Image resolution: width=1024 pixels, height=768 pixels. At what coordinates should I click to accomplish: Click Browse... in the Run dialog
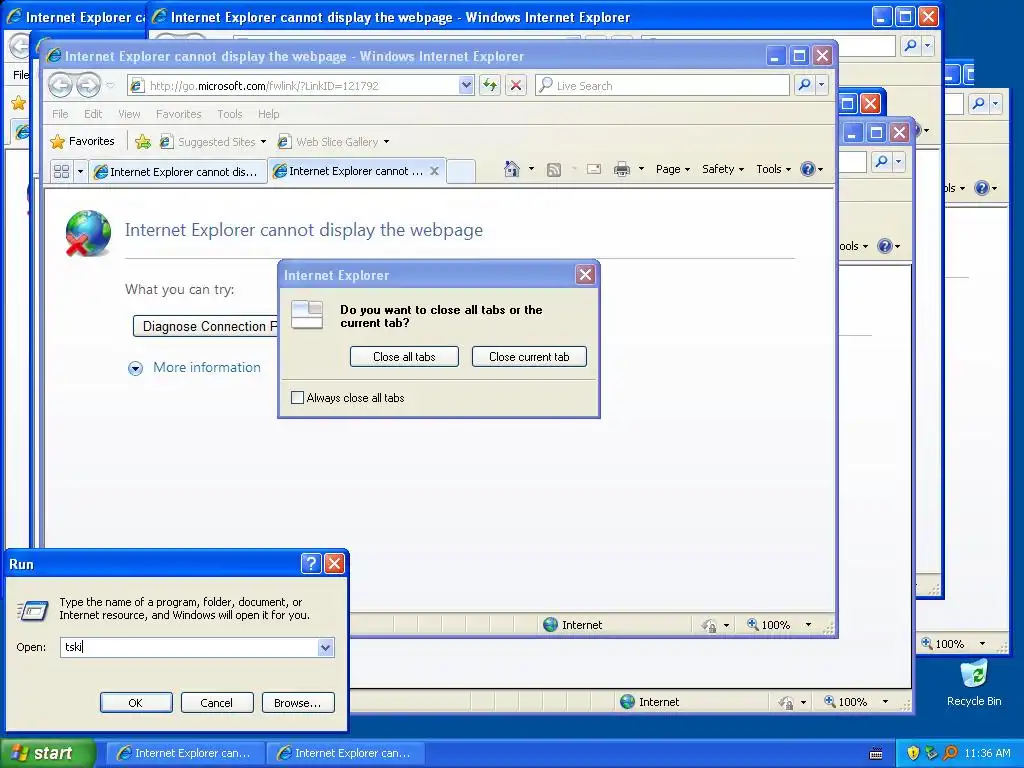[298, 703]
